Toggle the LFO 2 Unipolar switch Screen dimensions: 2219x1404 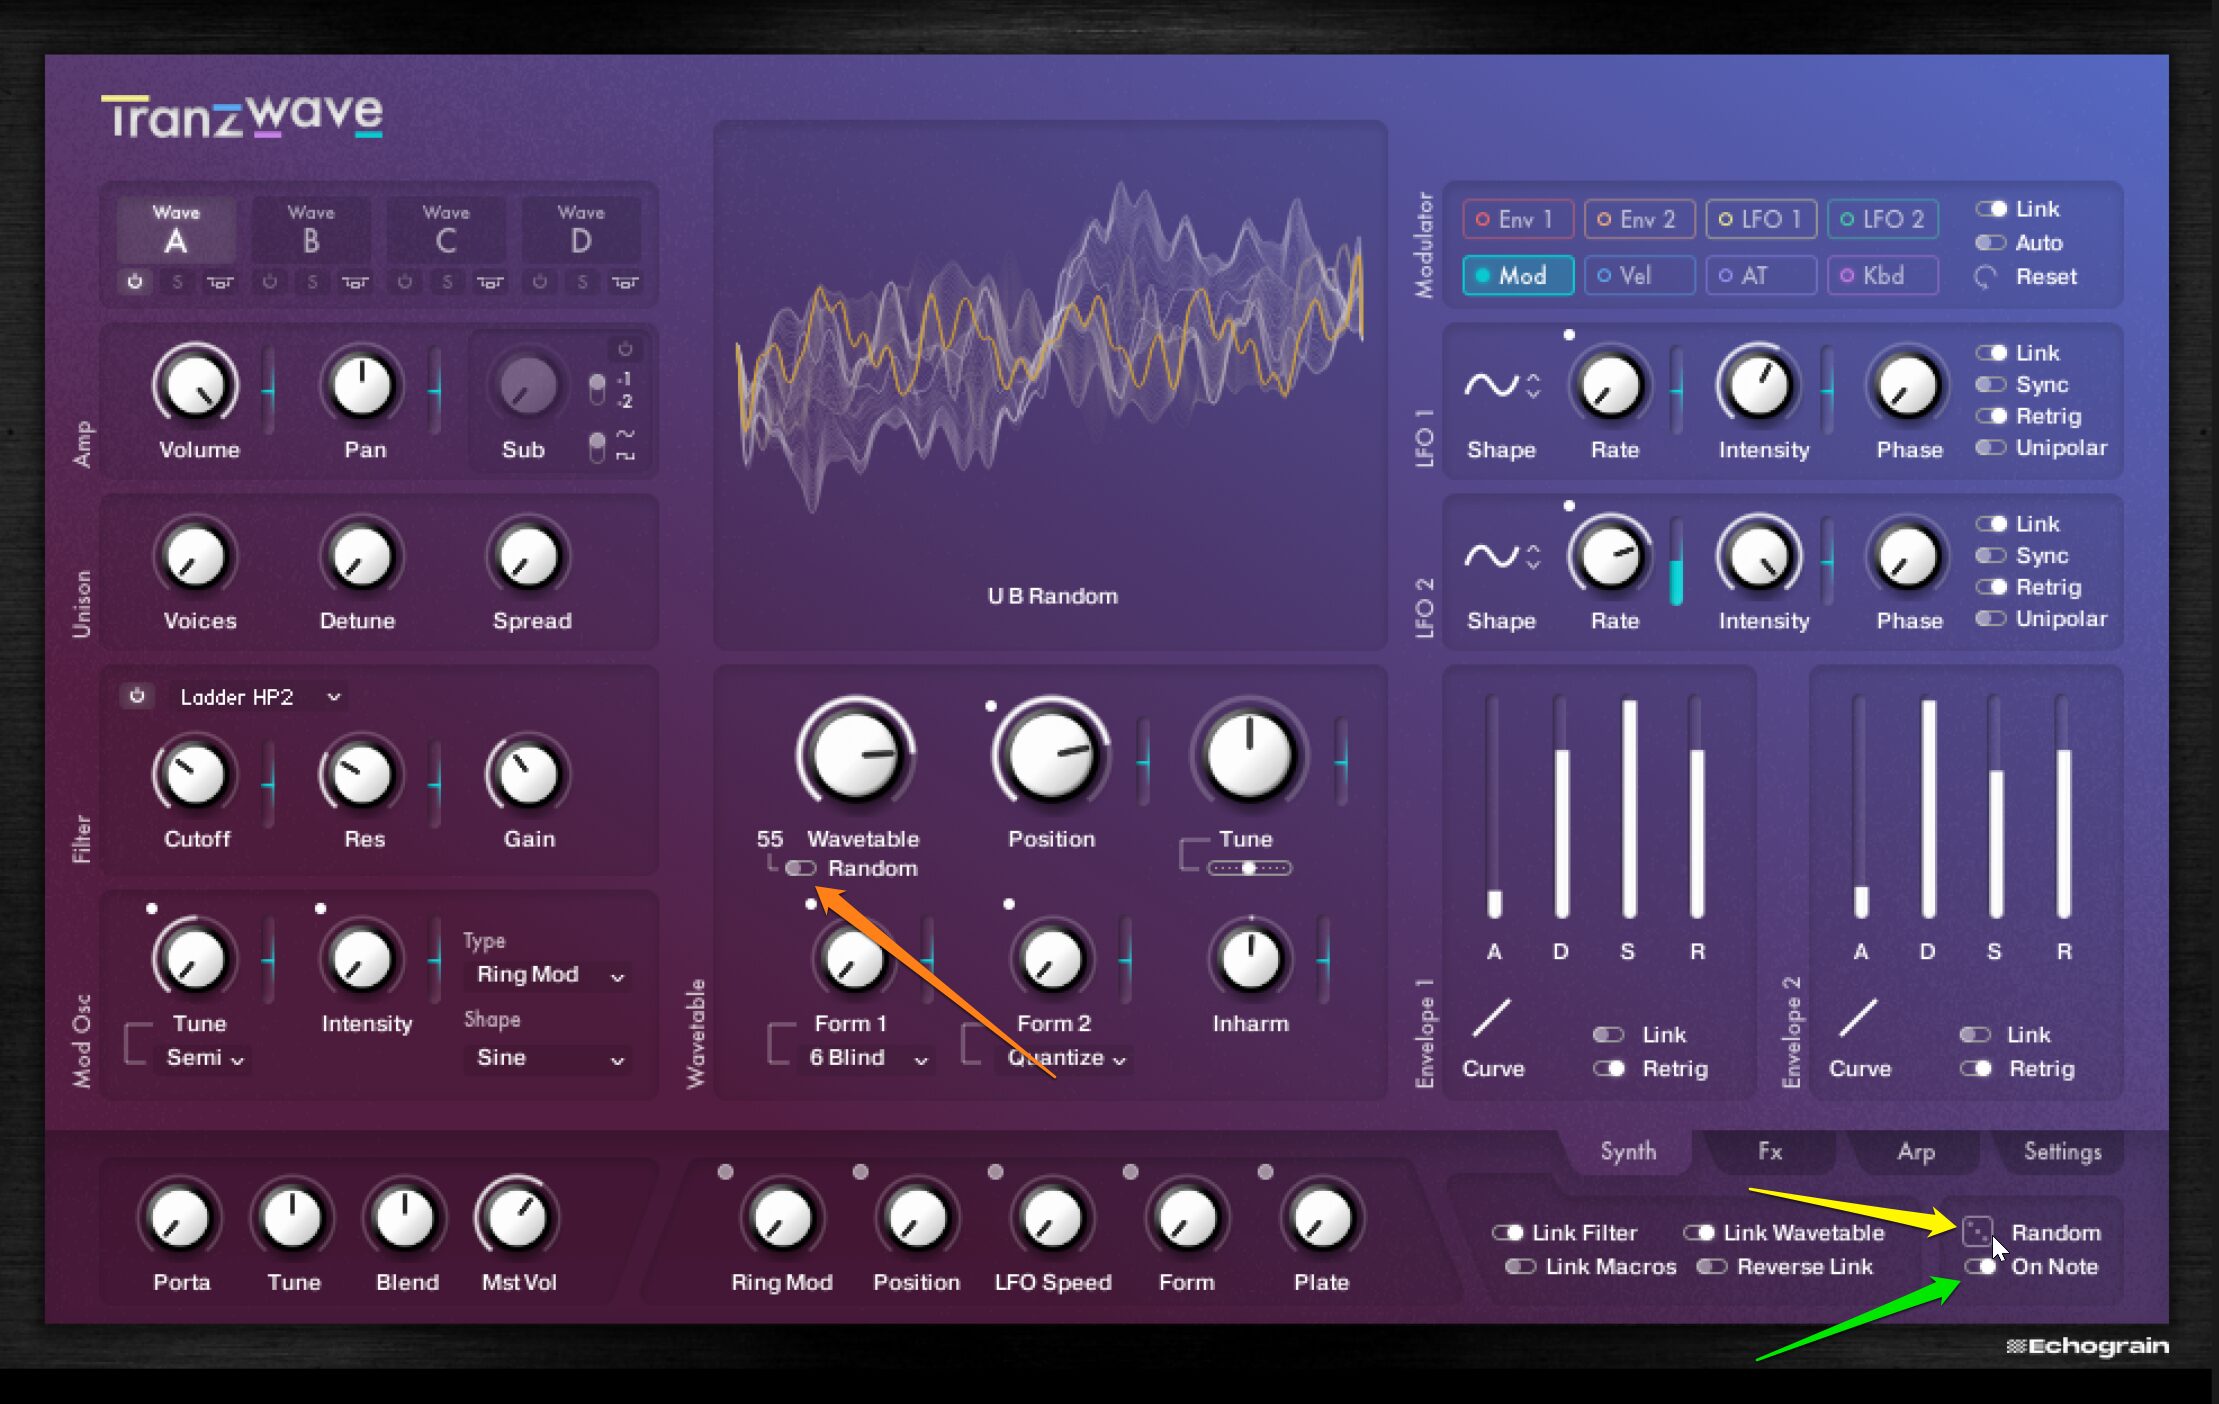click(1990, 618)
